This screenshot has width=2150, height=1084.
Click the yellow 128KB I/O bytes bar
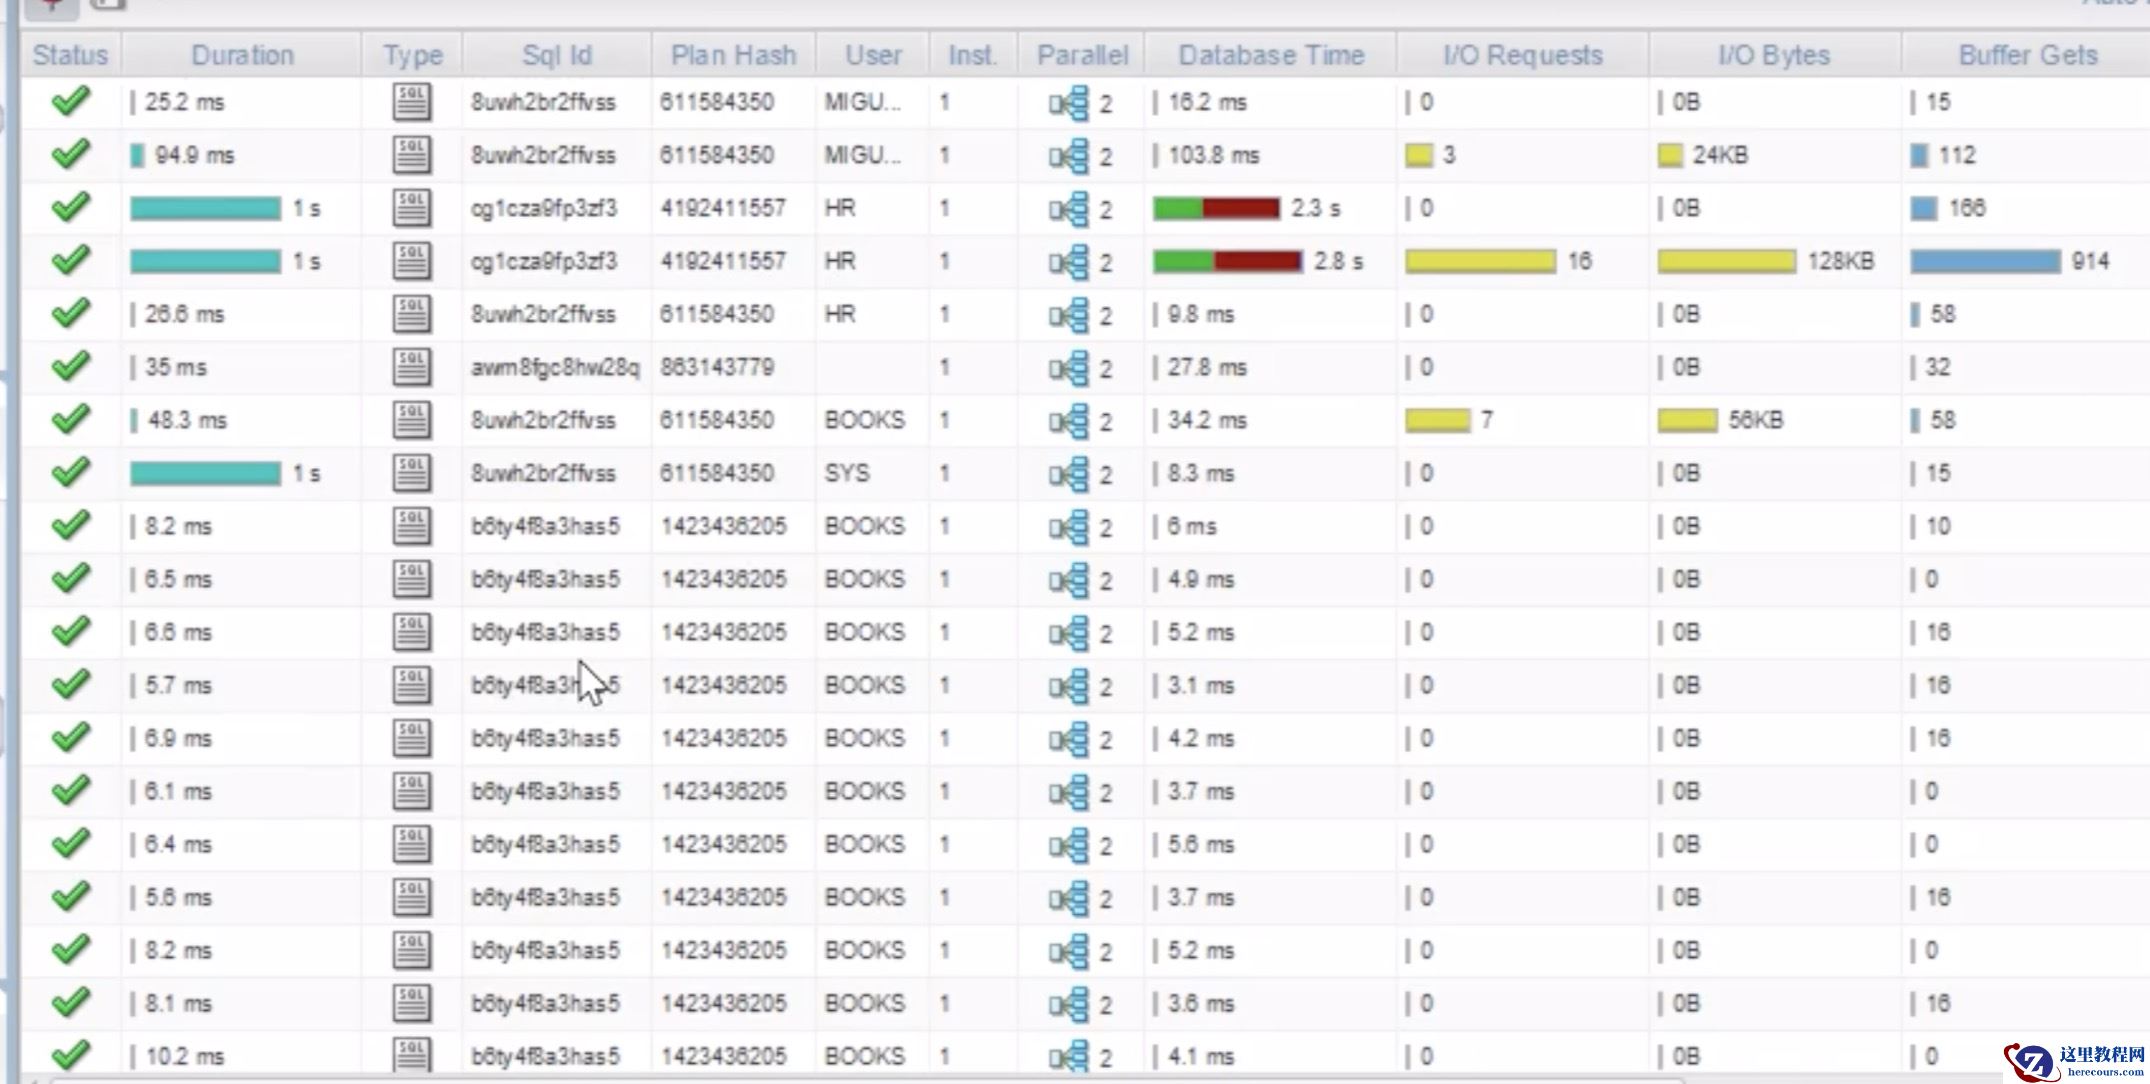click(1727, 261)
